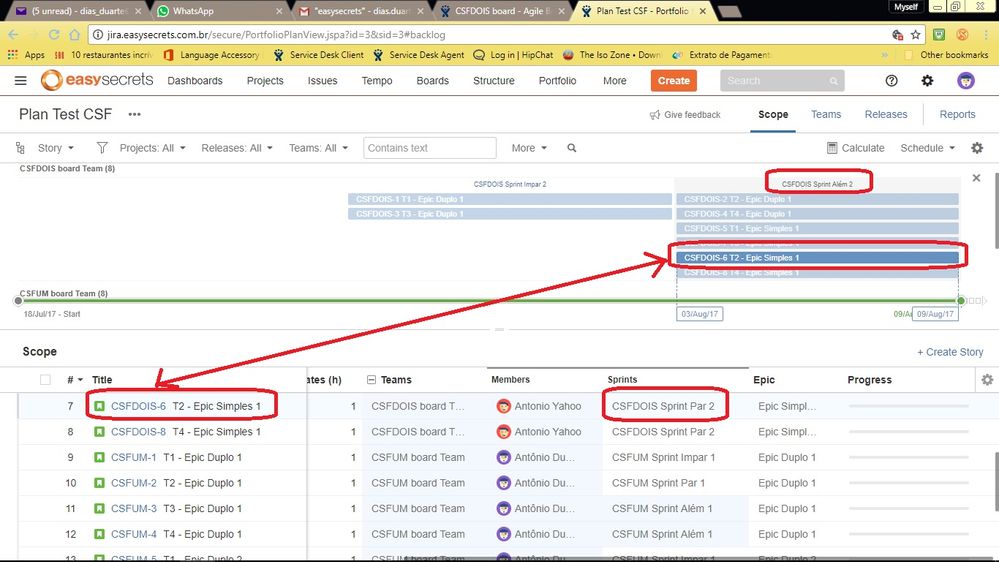Click Antonio Yahoo avatar in CSFDOIS-6 row

(x=503, y=406)
